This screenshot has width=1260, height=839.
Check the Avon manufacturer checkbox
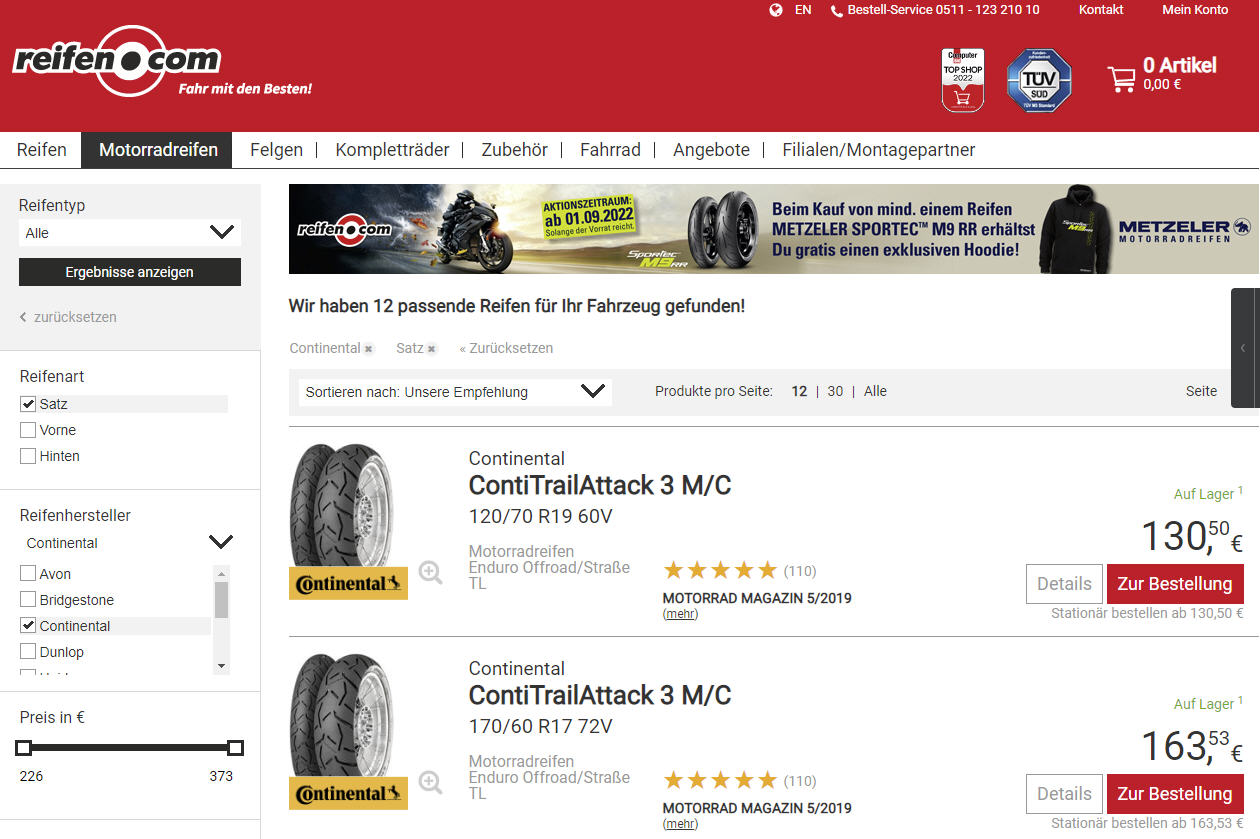[x=28, y=574]
